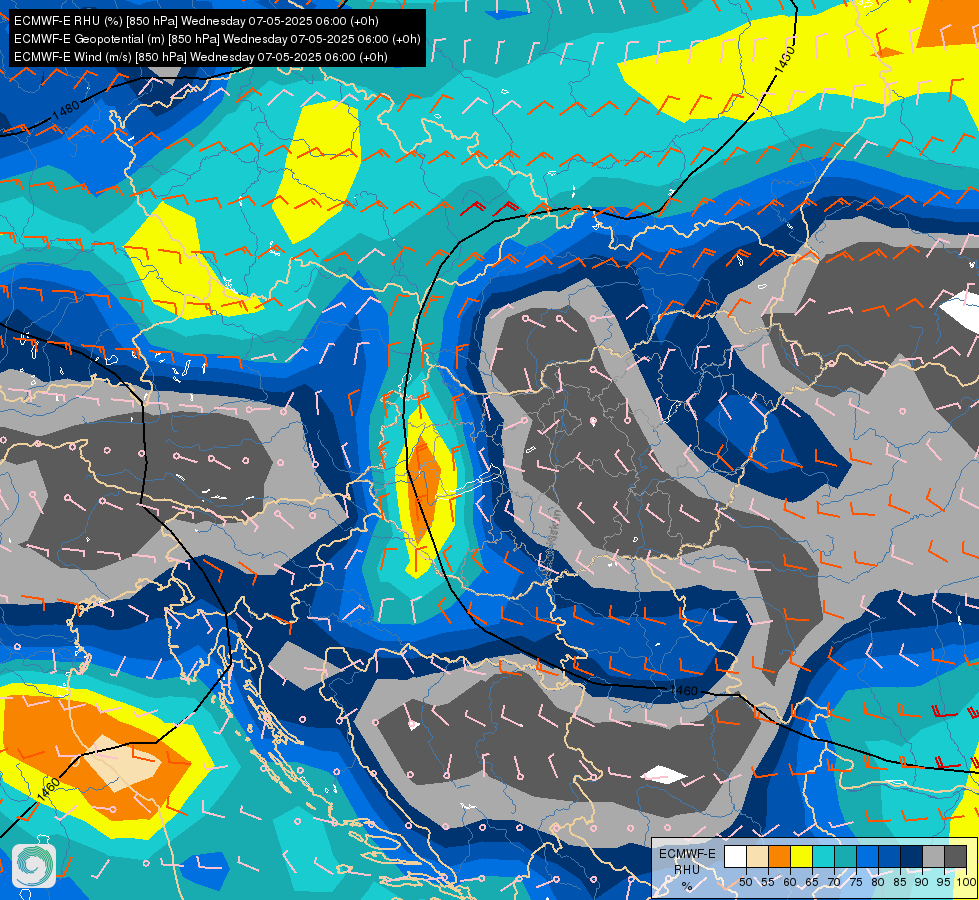The width and height of the screenshot is (979, 900).
Task: Click the legend value 85
Action: 900,883
